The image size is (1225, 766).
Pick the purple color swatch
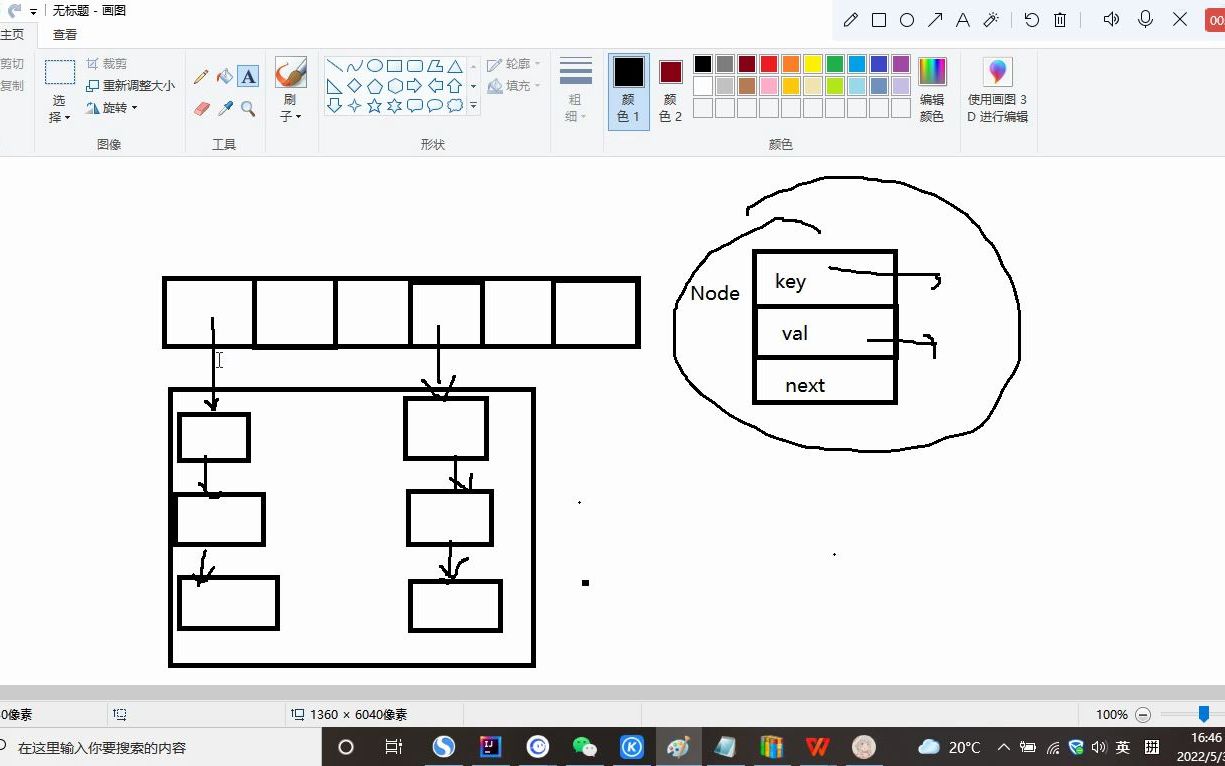pyautogui.click(x=901, y=64)
